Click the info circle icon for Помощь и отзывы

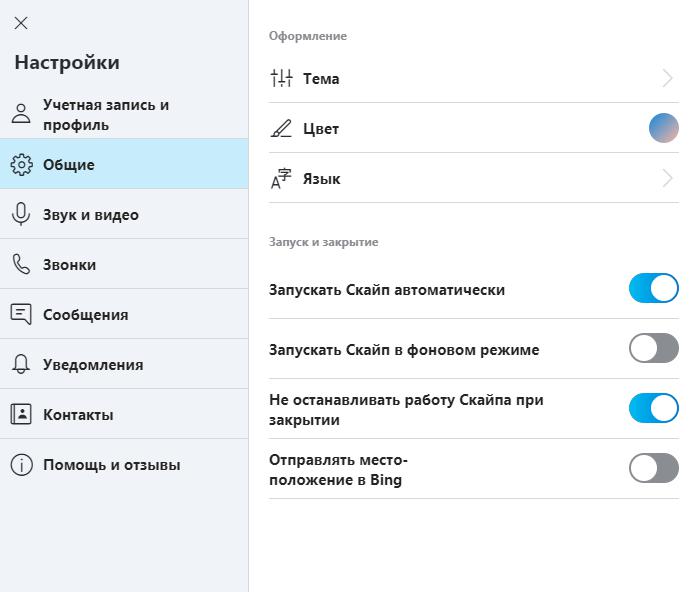pos(21,465)
